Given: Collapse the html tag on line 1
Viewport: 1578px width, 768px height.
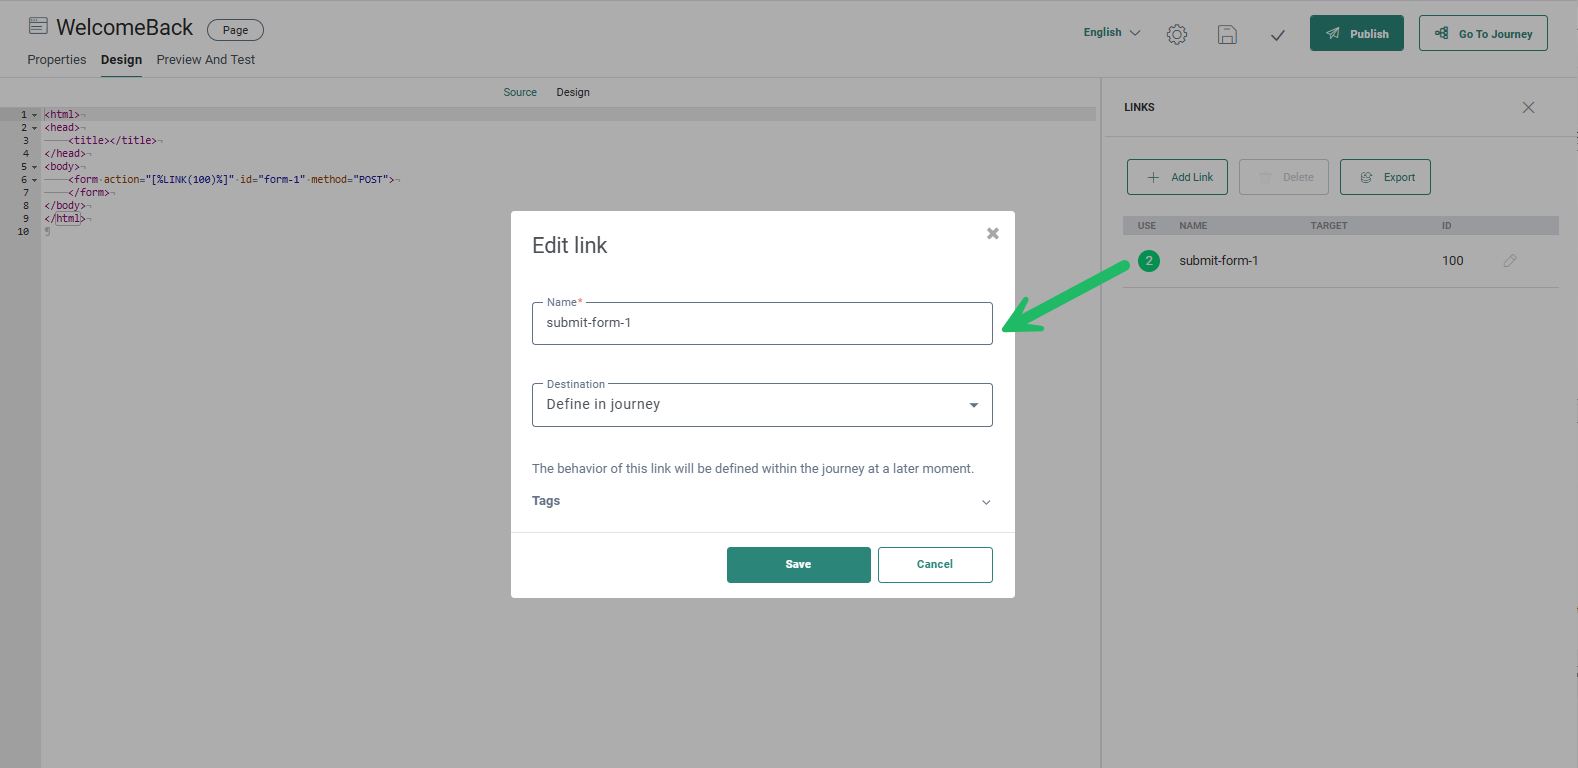Looking at the screenshot, I should pos(34,115).
